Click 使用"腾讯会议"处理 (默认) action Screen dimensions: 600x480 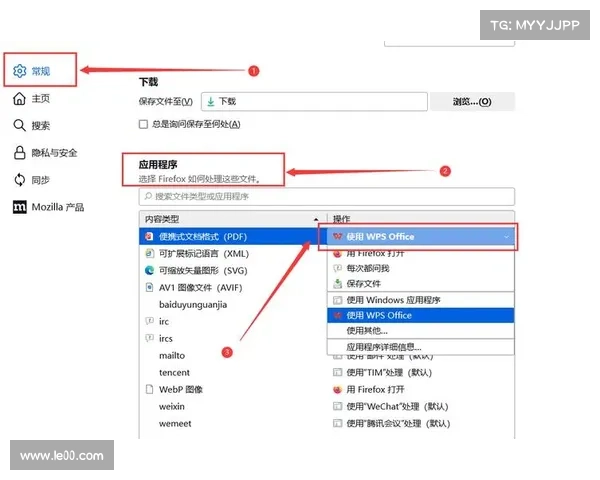pos(398,423)
